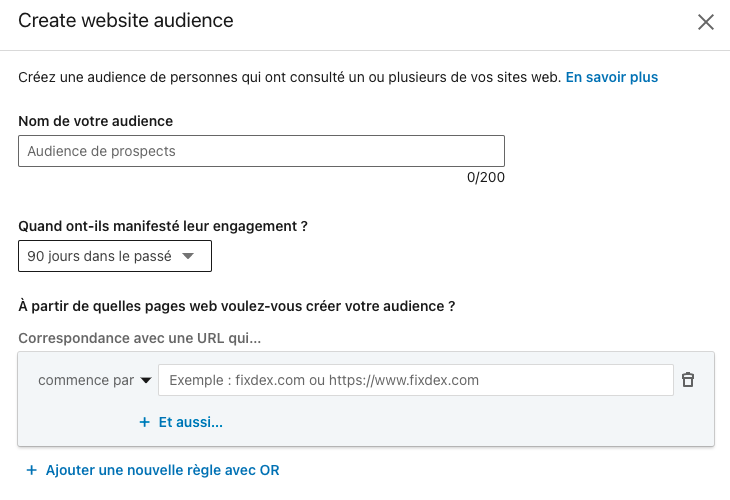The image size is (730, 500).
Task: Expand the commence par match type selector
Action: coord(93,380)
